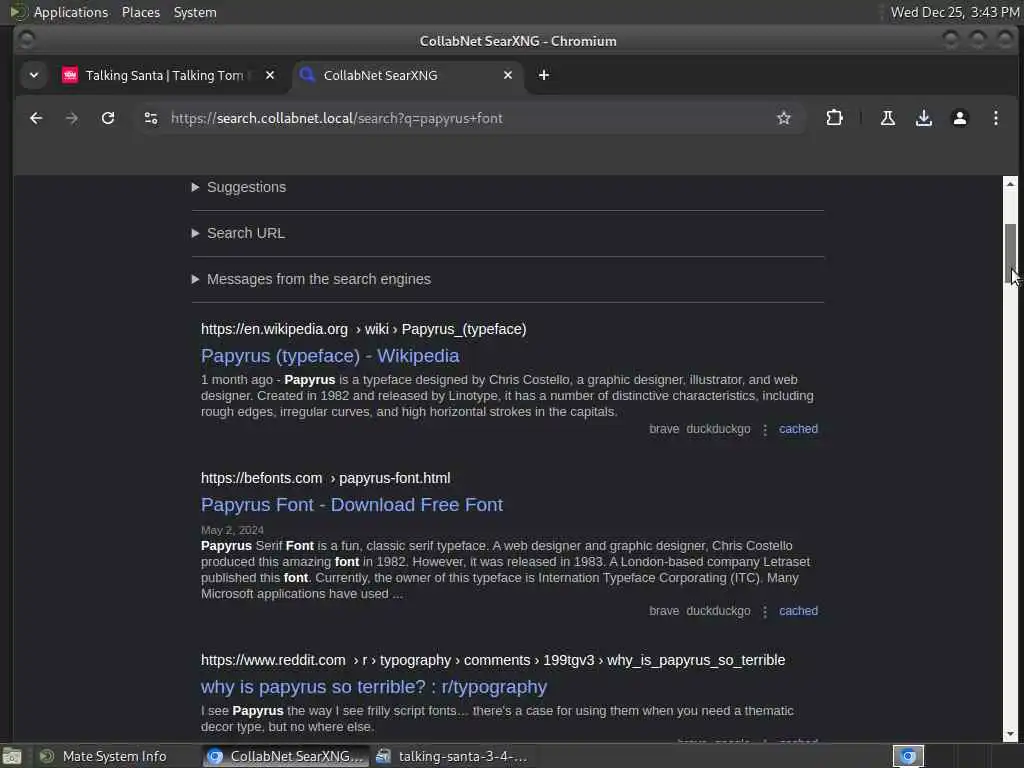Bookmark this page with the star icon
Image resolution: width=1024 pixels, height=768 pixels.
pyautogui.click(x=784, y=118)
